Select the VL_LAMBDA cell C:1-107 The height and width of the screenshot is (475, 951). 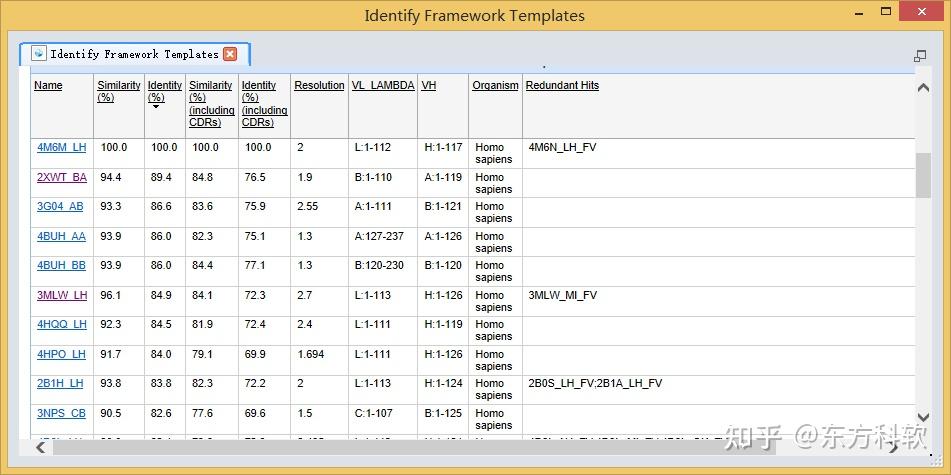pyautogui.click(x=374, y=414)
